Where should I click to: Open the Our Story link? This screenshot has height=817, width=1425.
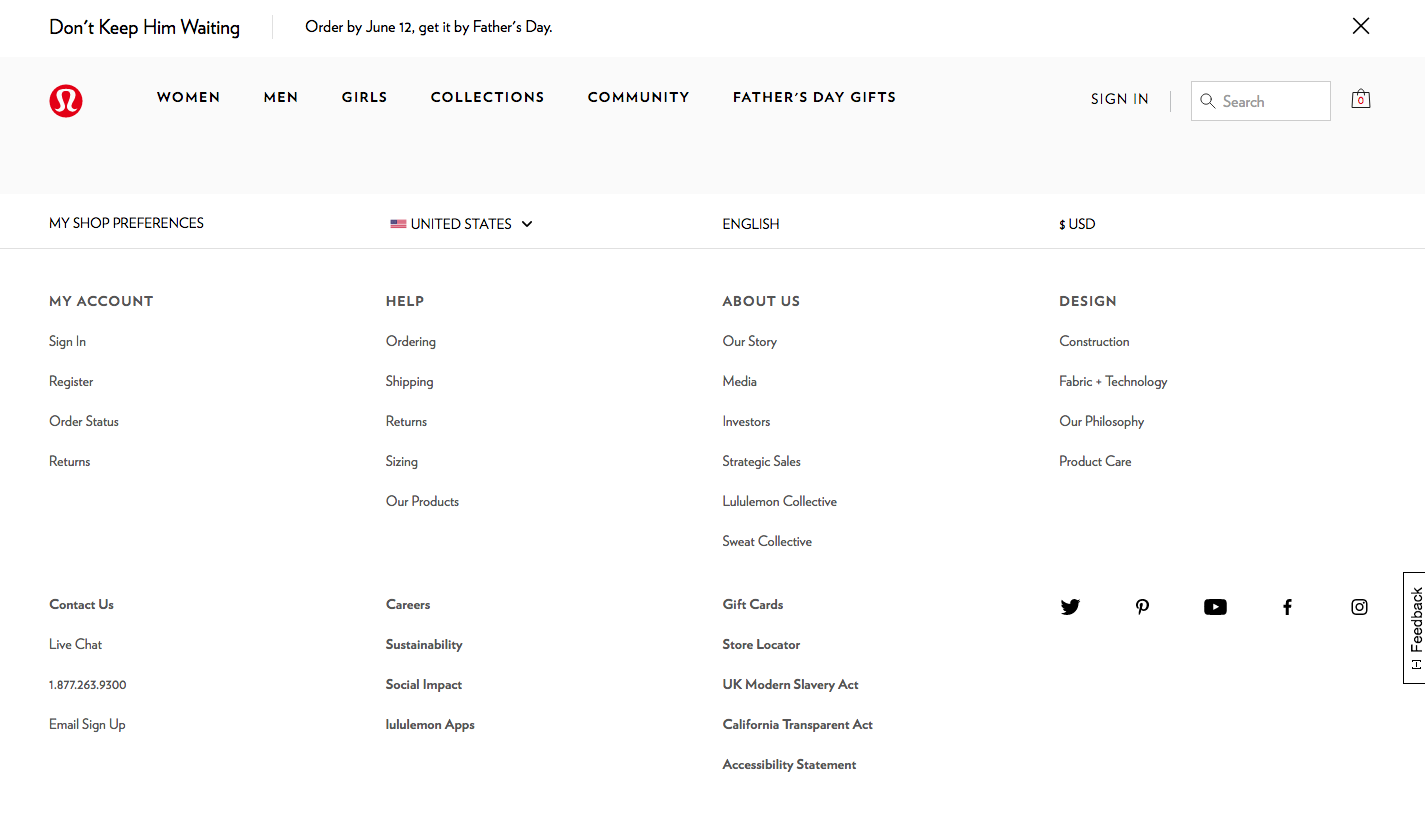point(749,341)
